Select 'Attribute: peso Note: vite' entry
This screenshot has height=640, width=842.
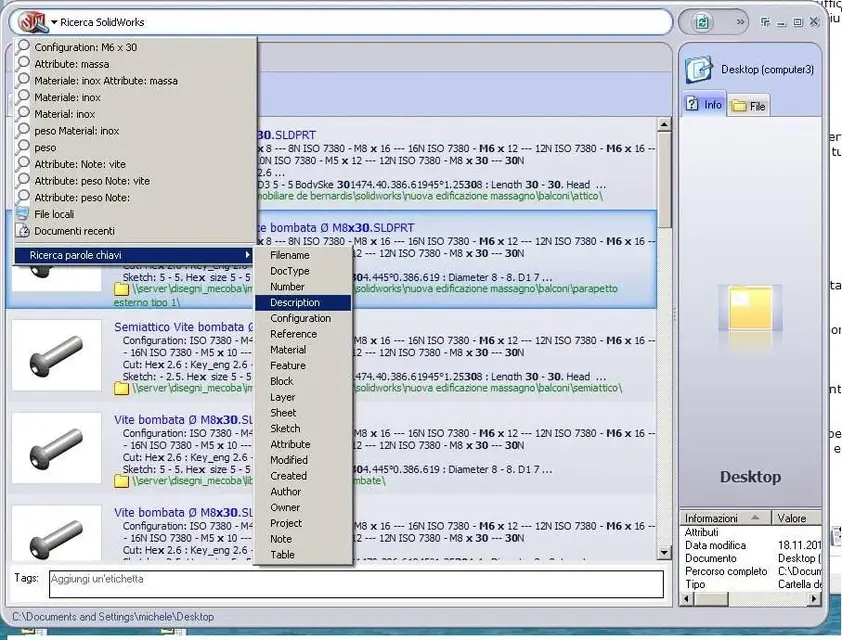click(92, 181)
